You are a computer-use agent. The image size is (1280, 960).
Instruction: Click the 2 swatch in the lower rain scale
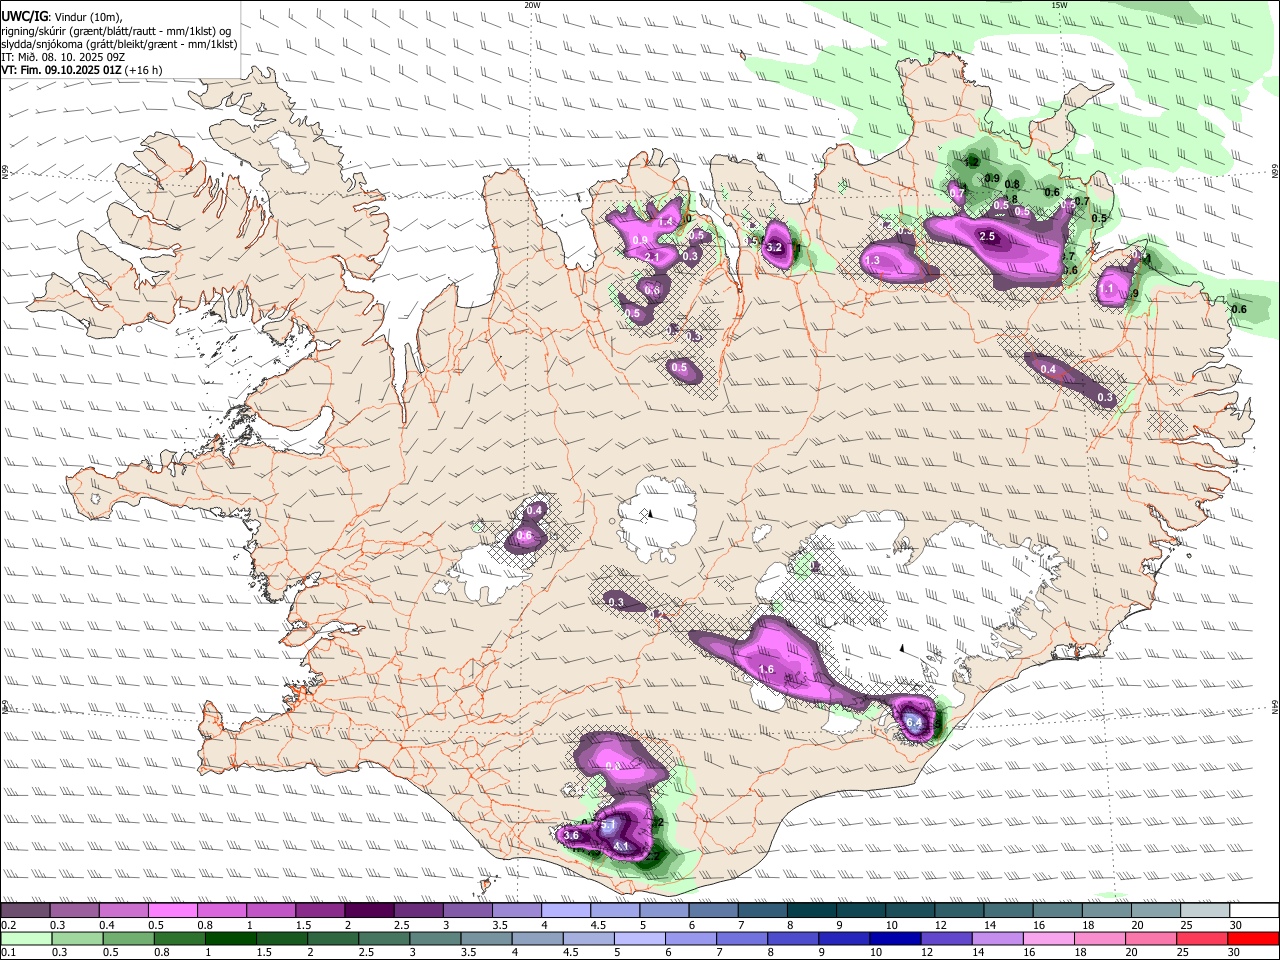[333, 938]
